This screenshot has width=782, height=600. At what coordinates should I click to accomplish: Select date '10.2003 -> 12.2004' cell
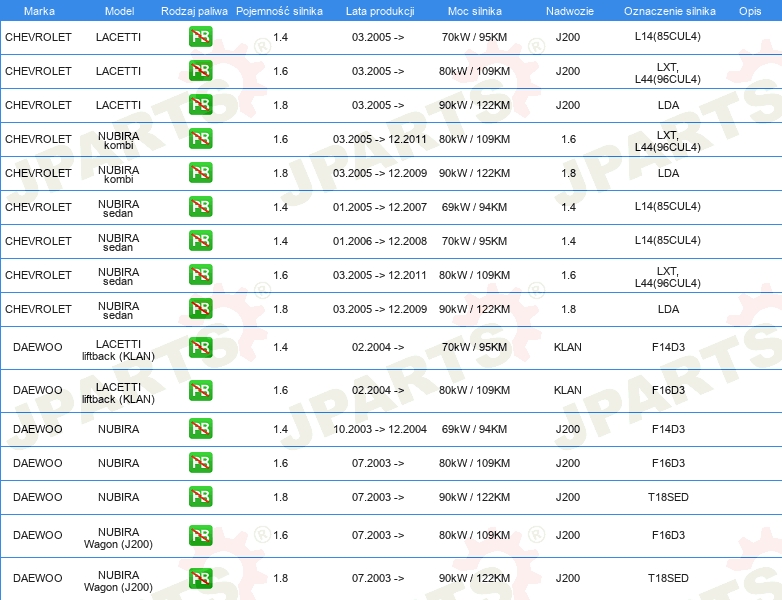[x=380, y=429]
